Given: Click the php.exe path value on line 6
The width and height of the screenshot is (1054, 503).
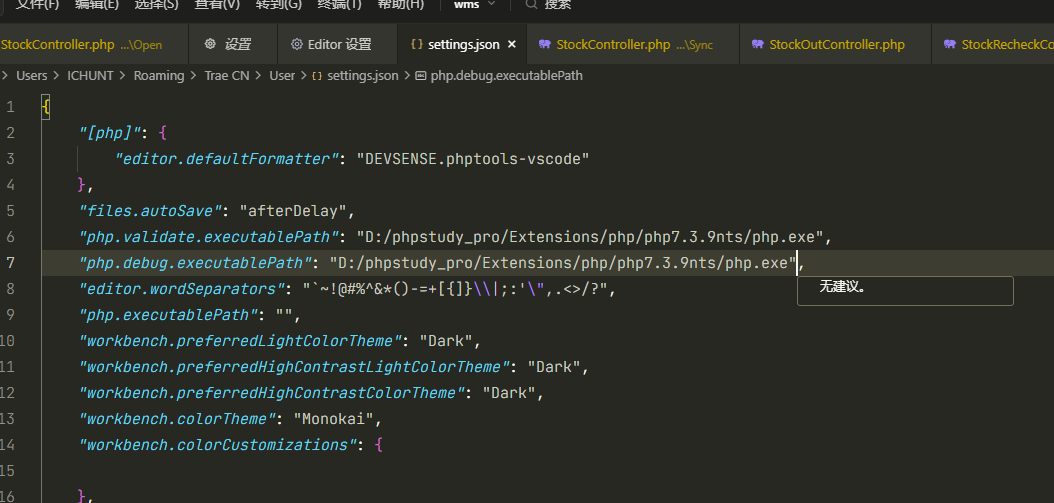Looking at the screenshot, I should [590, 237].
